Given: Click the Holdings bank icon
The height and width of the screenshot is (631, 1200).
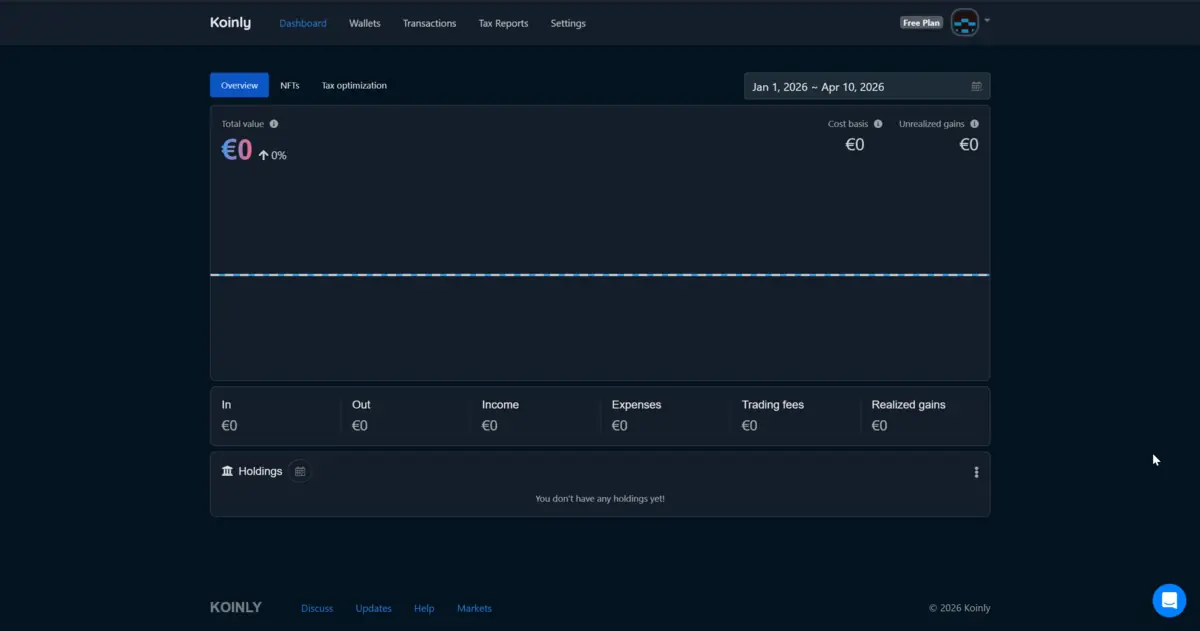Looking at the screenshot, I should coord(228,470).
